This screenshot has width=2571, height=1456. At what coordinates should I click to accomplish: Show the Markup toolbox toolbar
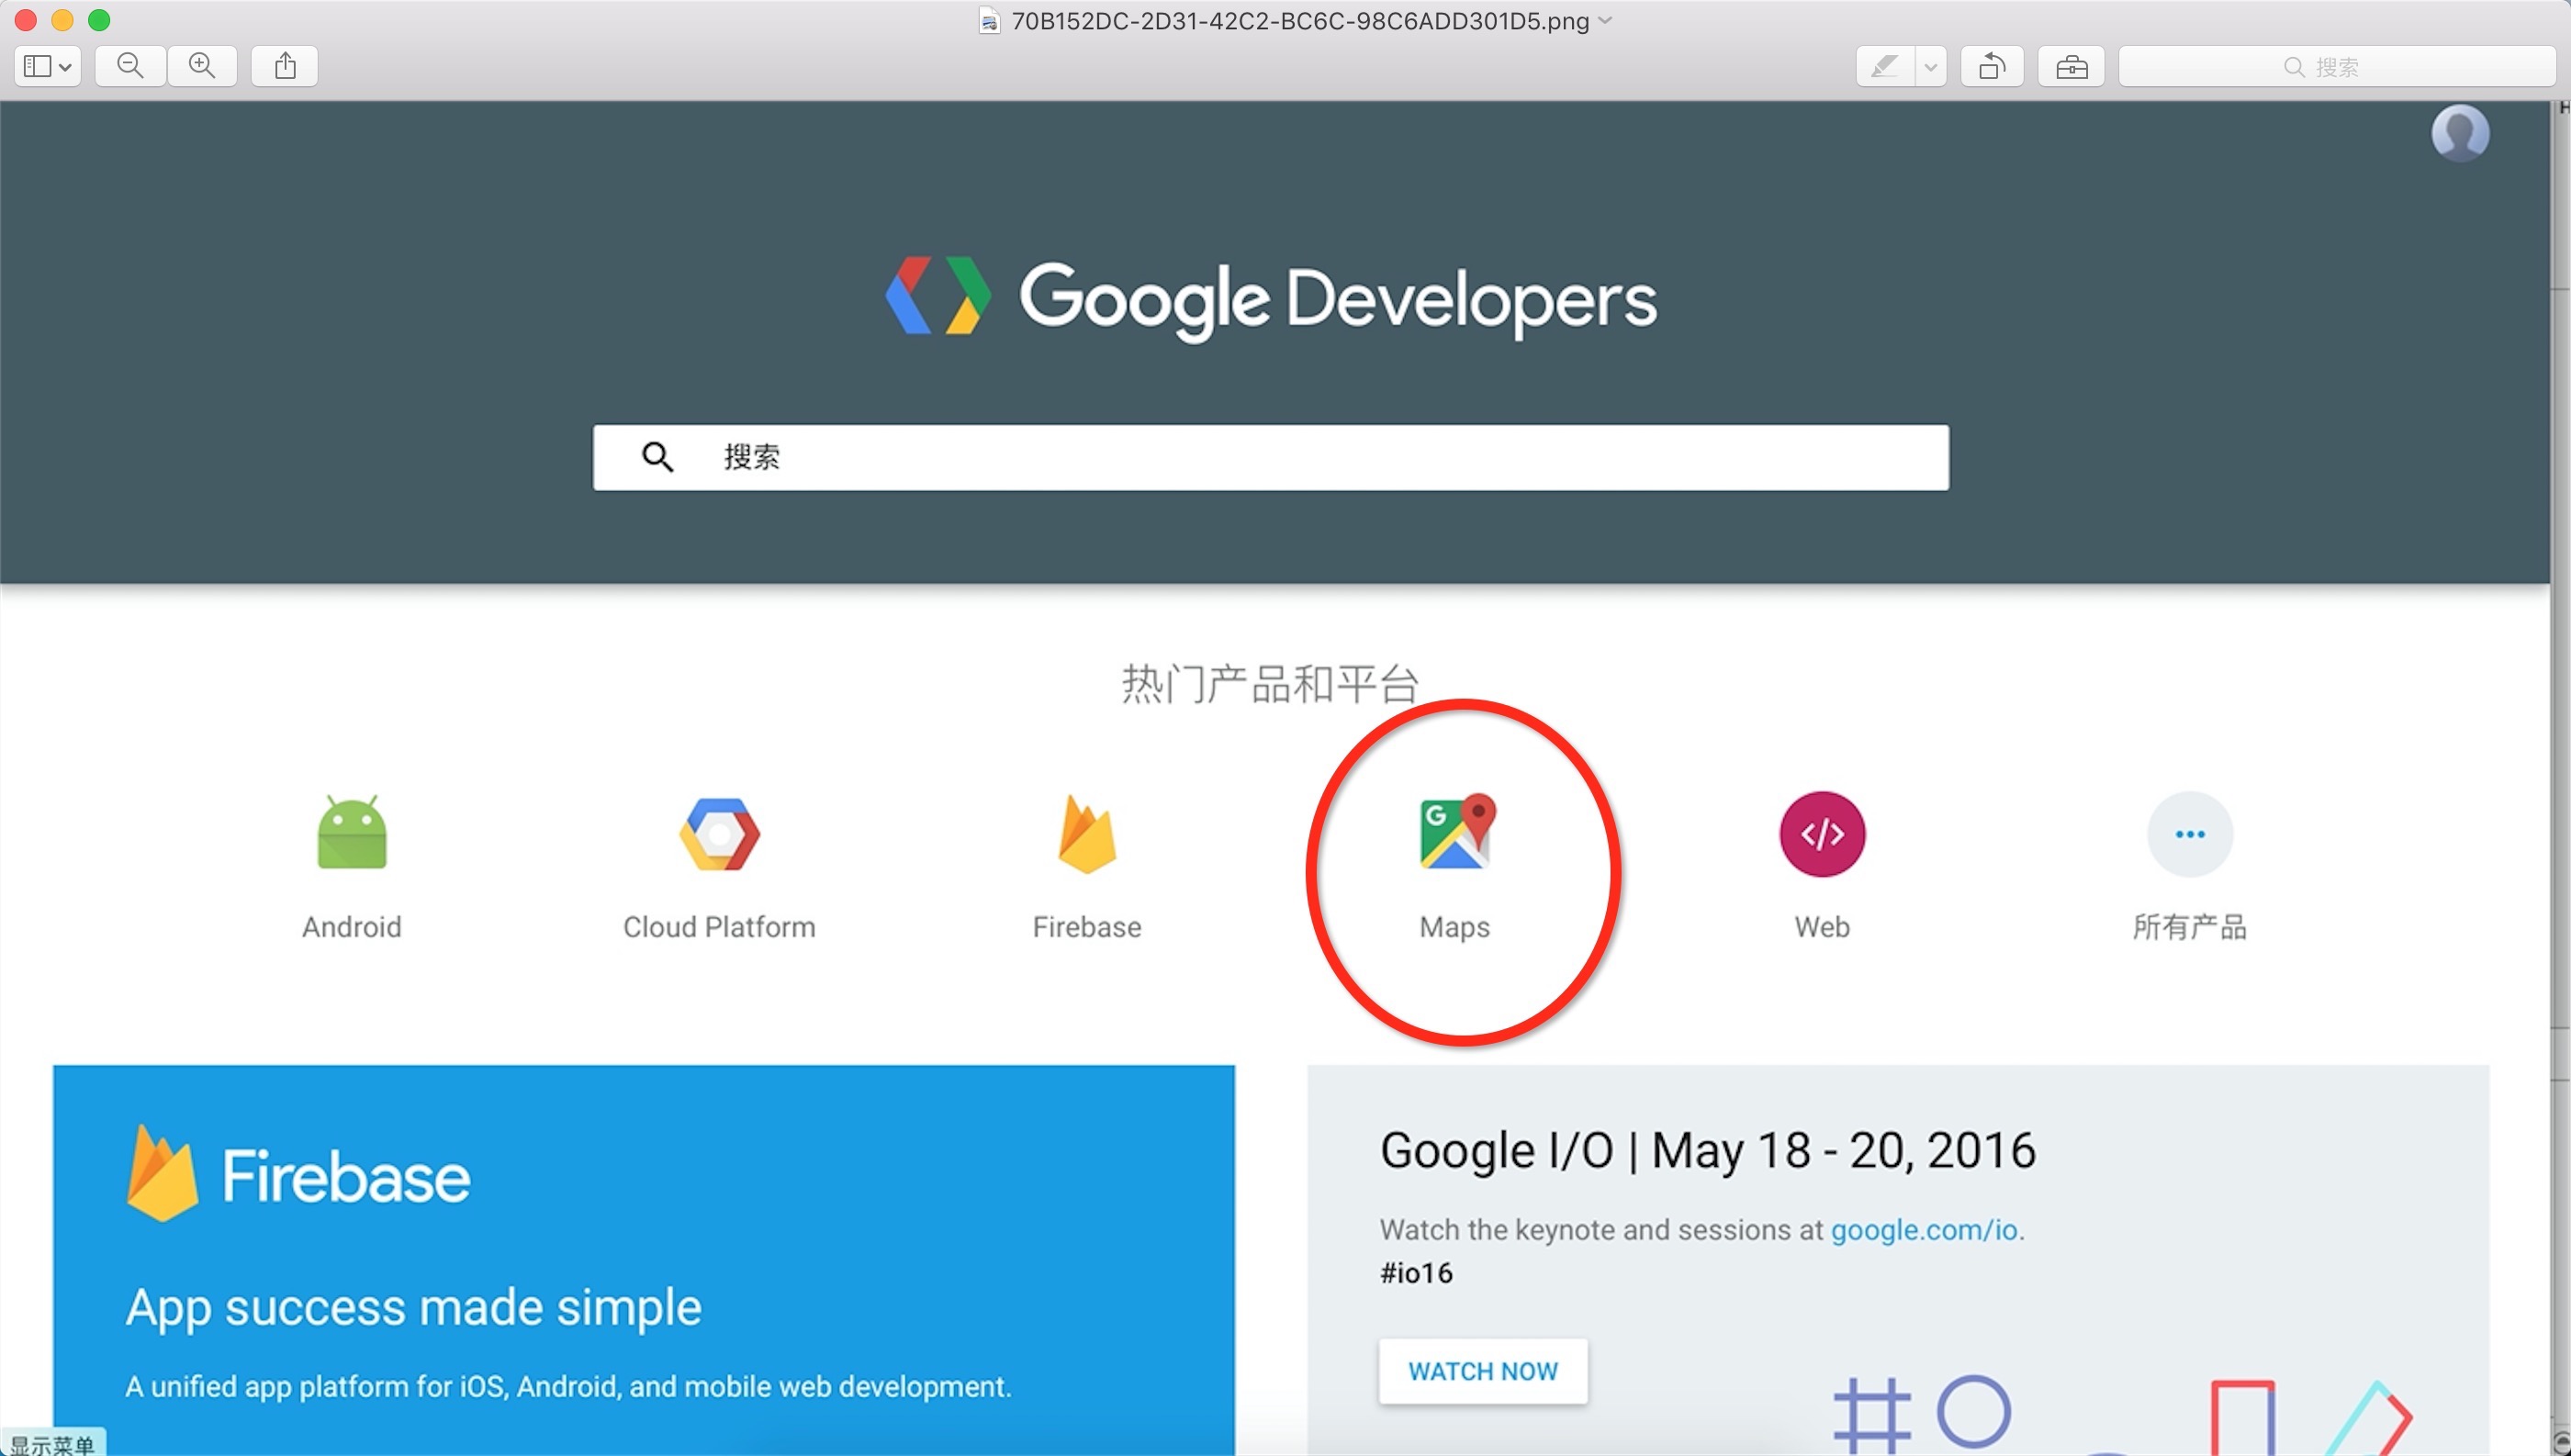[2071, 66]
